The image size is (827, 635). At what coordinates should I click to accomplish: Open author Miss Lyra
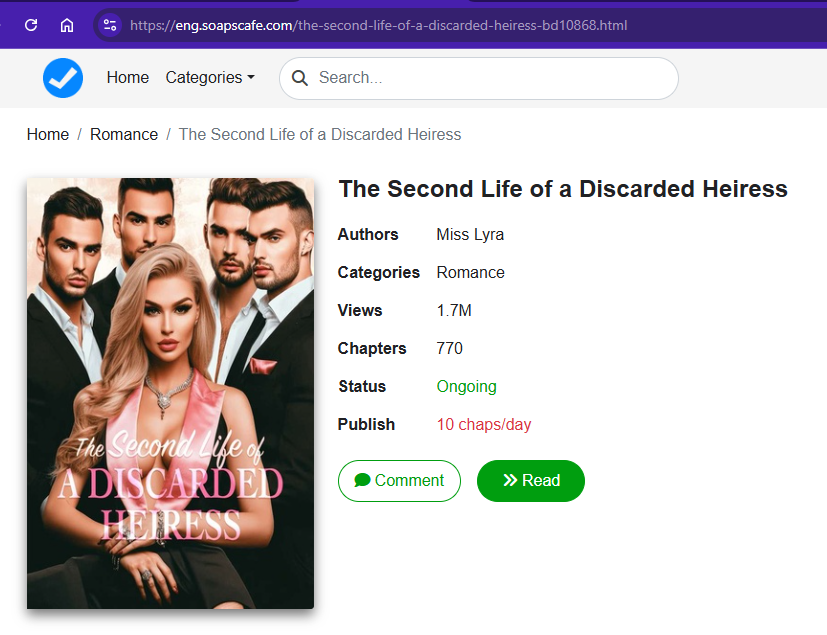pos(470,234)
